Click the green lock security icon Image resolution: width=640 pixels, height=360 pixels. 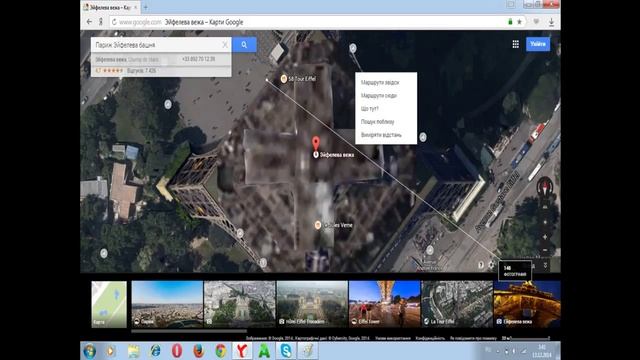[510, 22]
